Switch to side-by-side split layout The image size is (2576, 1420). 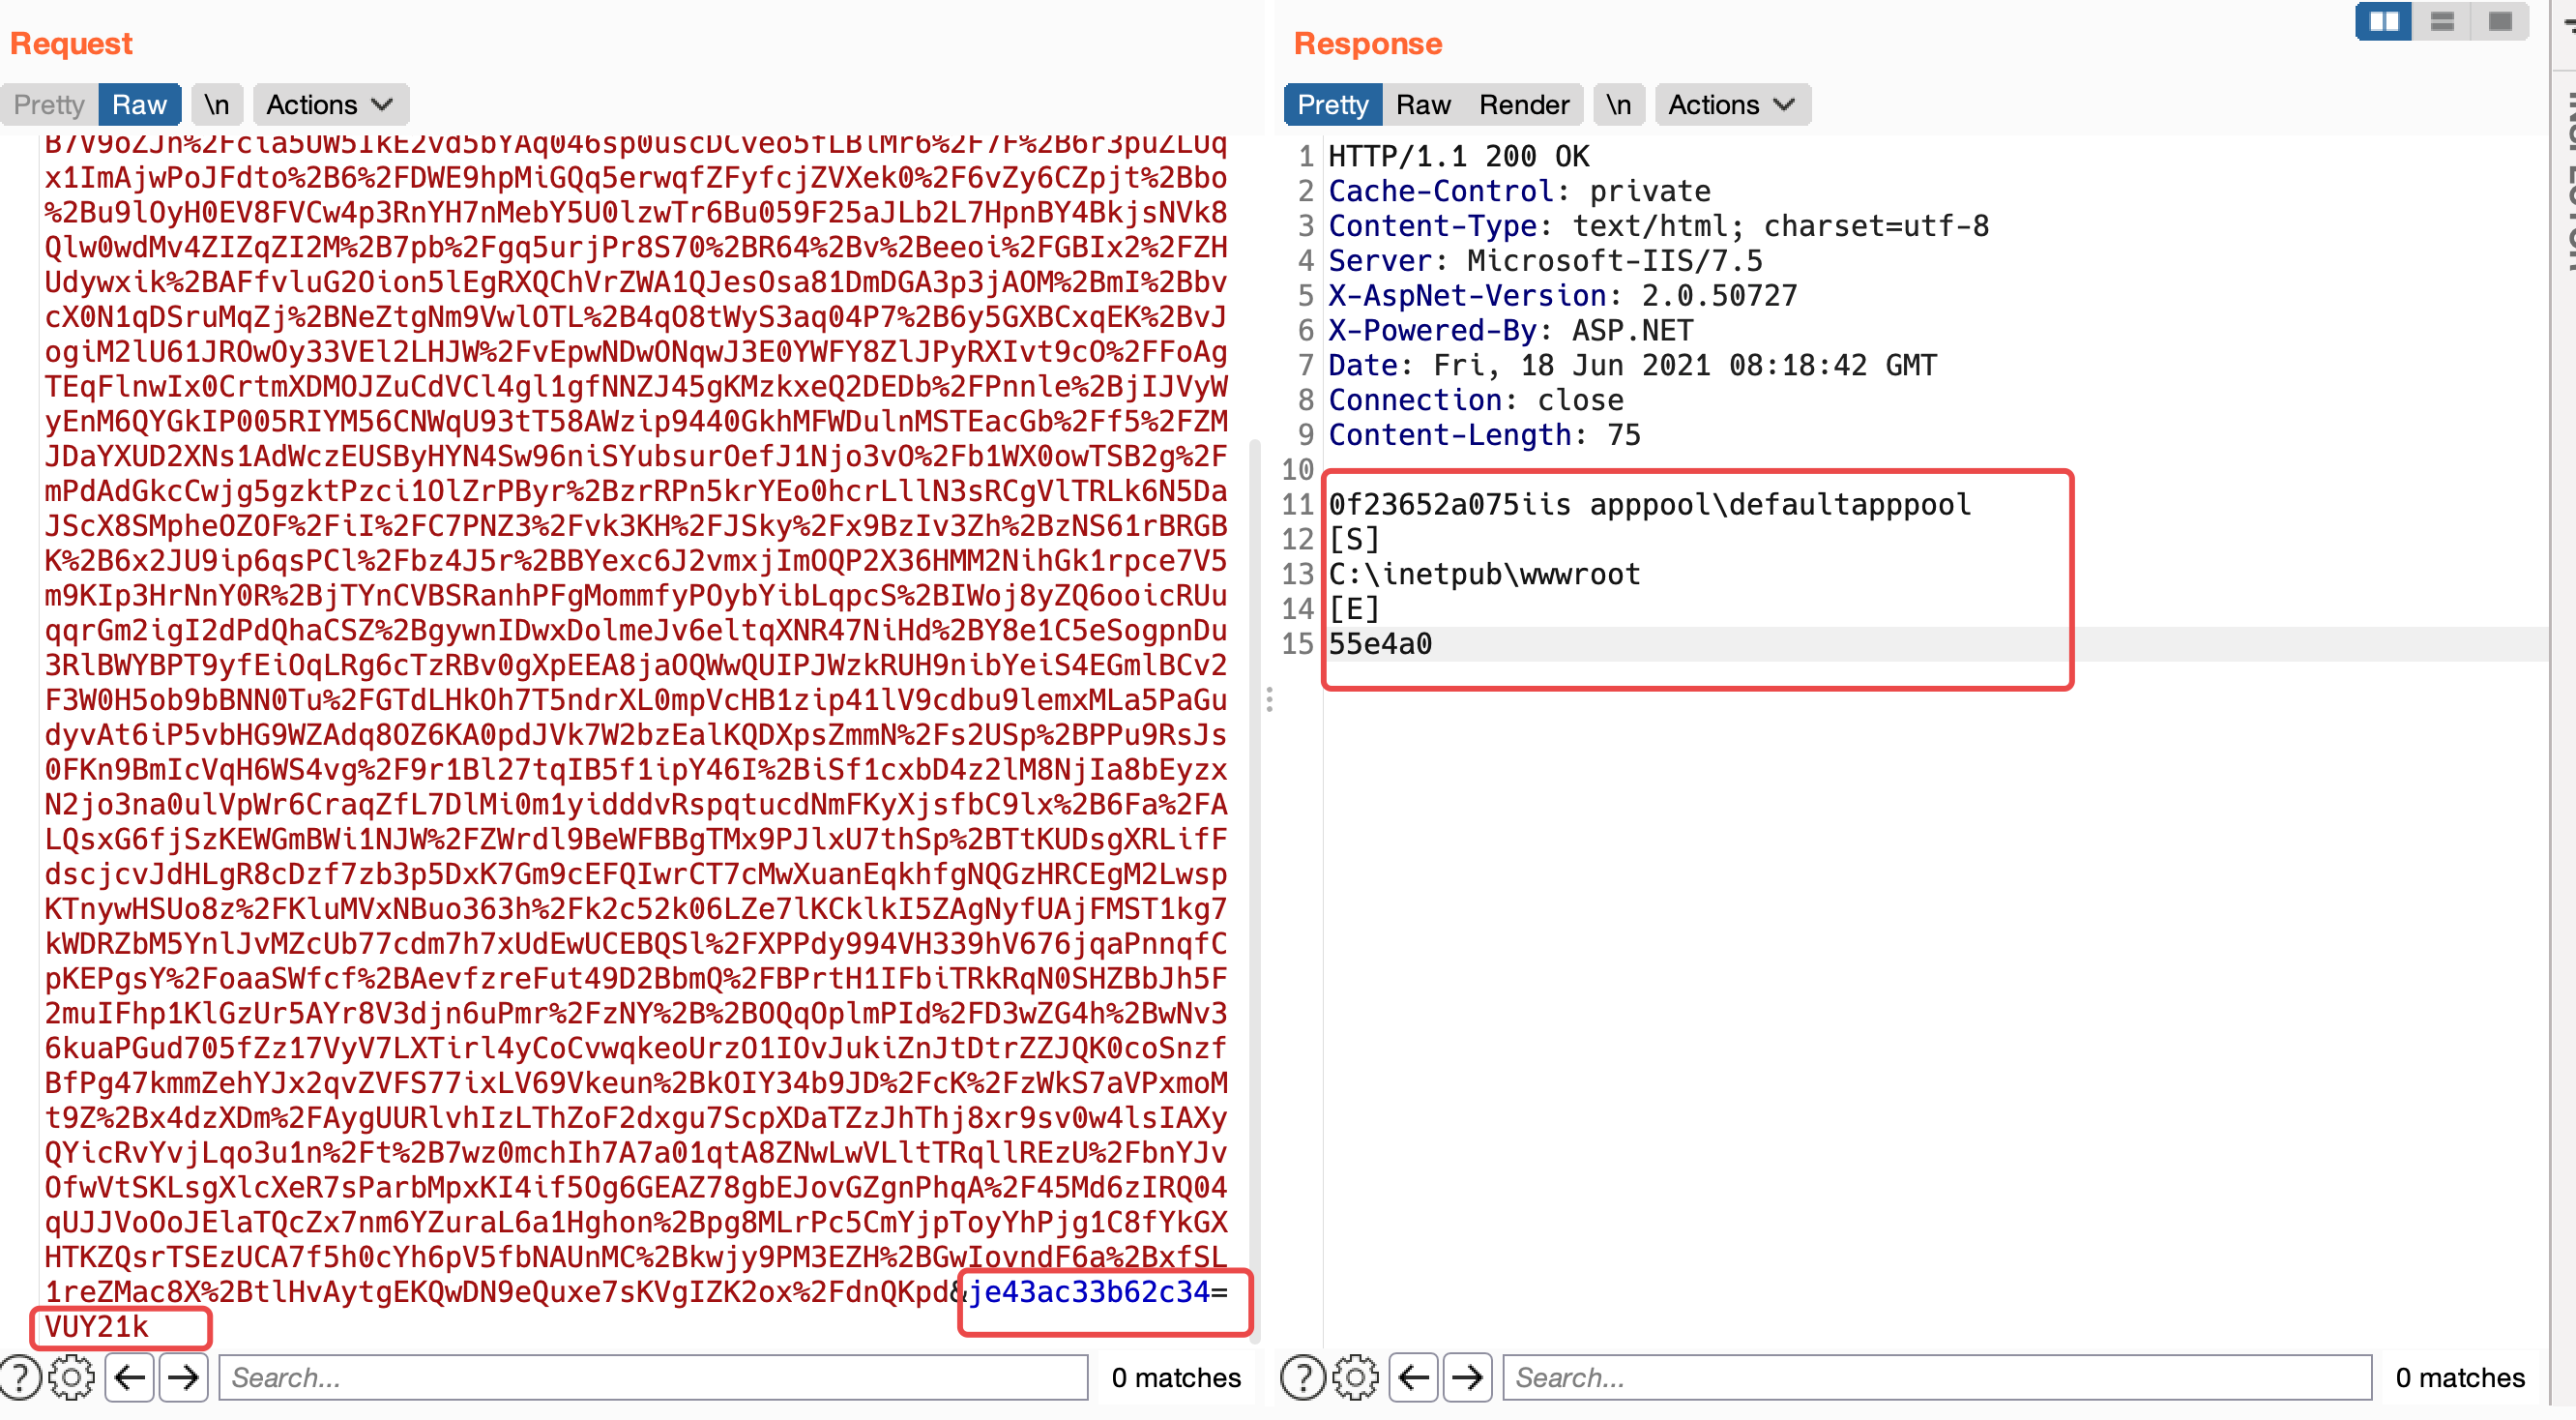(x=2384, y=21)
